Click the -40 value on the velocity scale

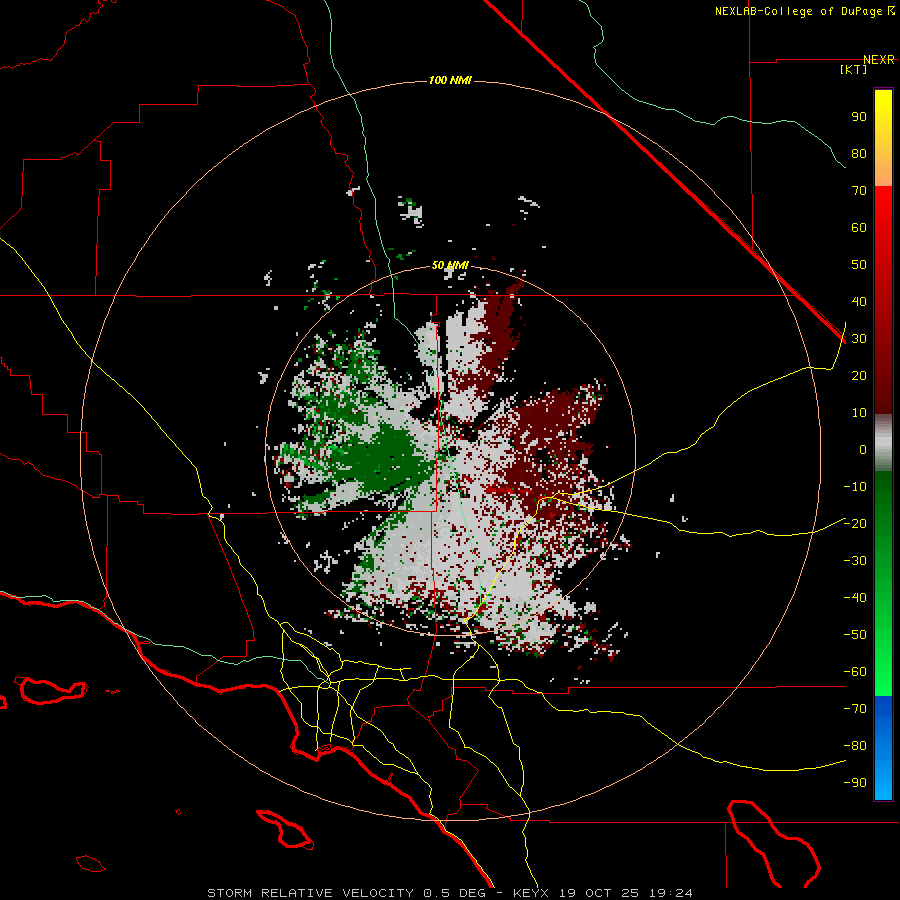(855, 598)
